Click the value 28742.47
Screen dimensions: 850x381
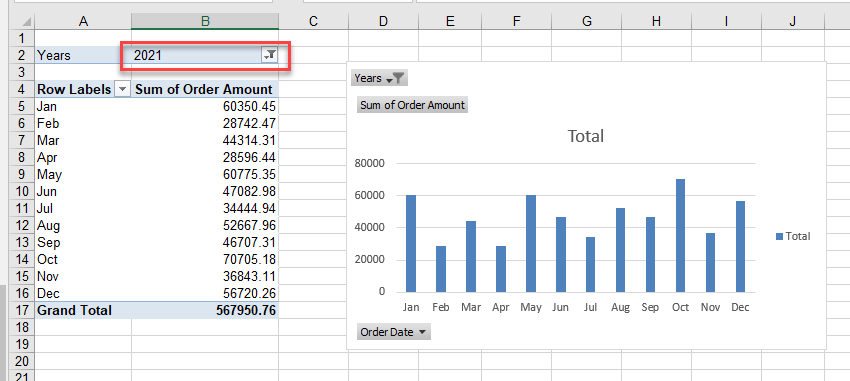pos(249,123)
